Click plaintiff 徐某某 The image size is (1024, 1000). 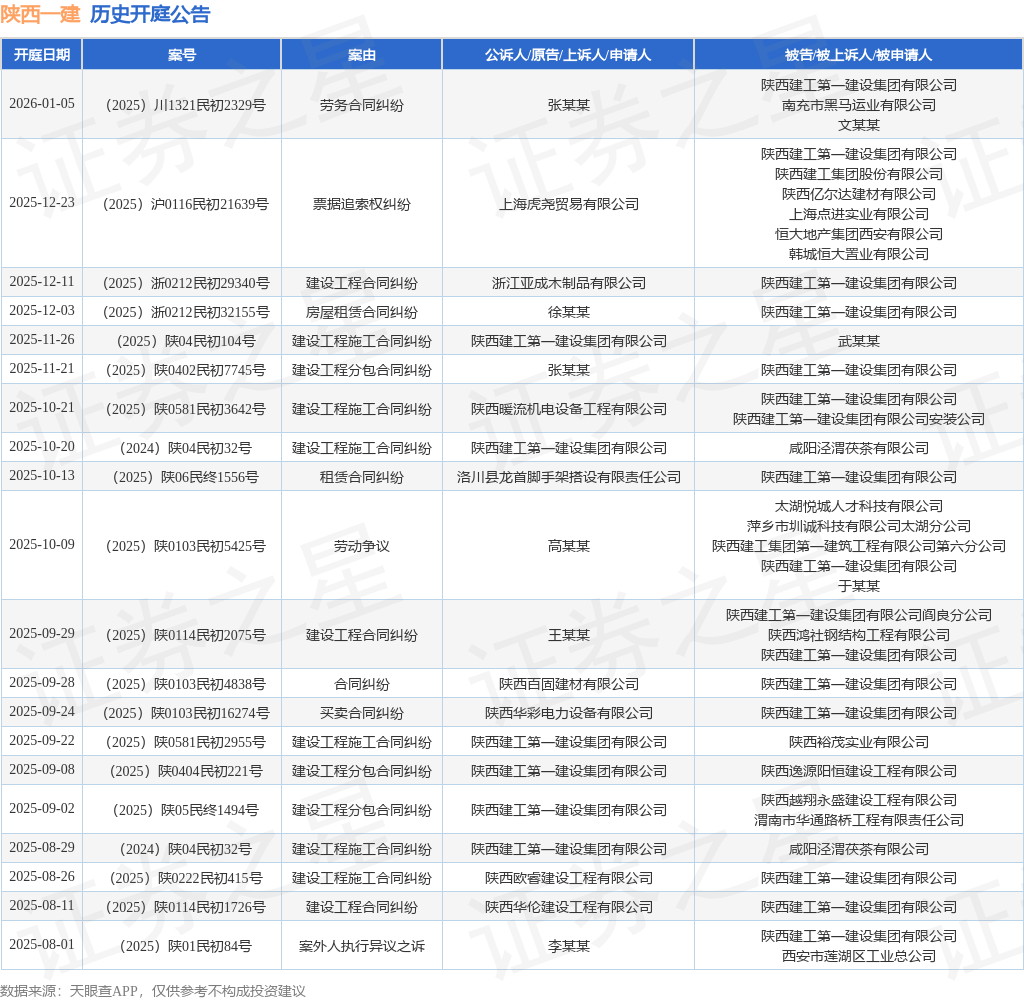pos(569,312)
